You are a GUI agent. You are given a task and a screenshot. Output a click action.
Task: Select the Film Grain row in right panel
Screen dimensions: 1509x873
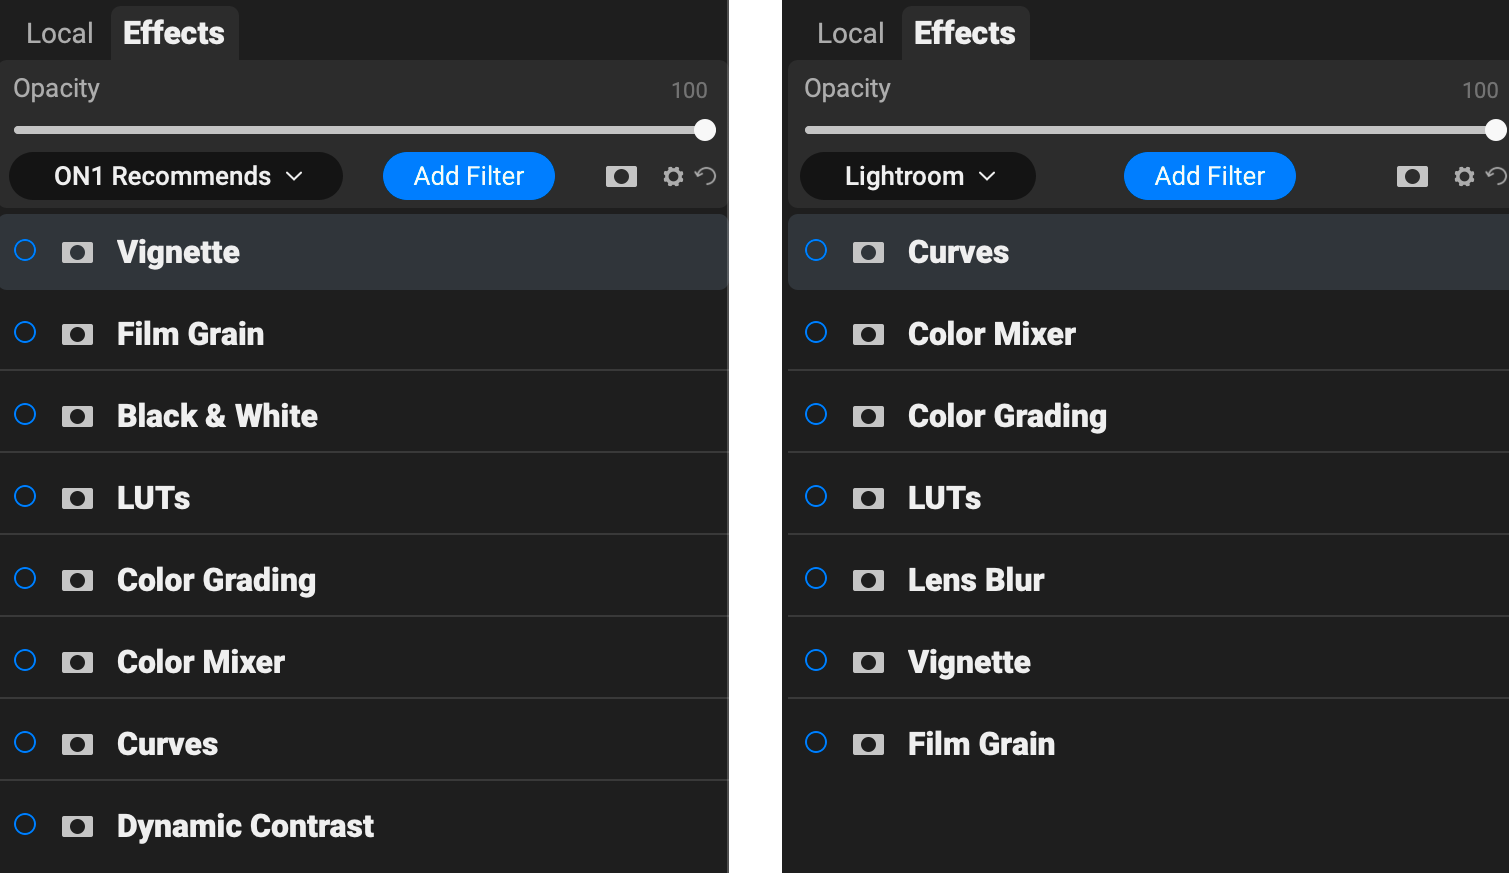(1148, 744)
